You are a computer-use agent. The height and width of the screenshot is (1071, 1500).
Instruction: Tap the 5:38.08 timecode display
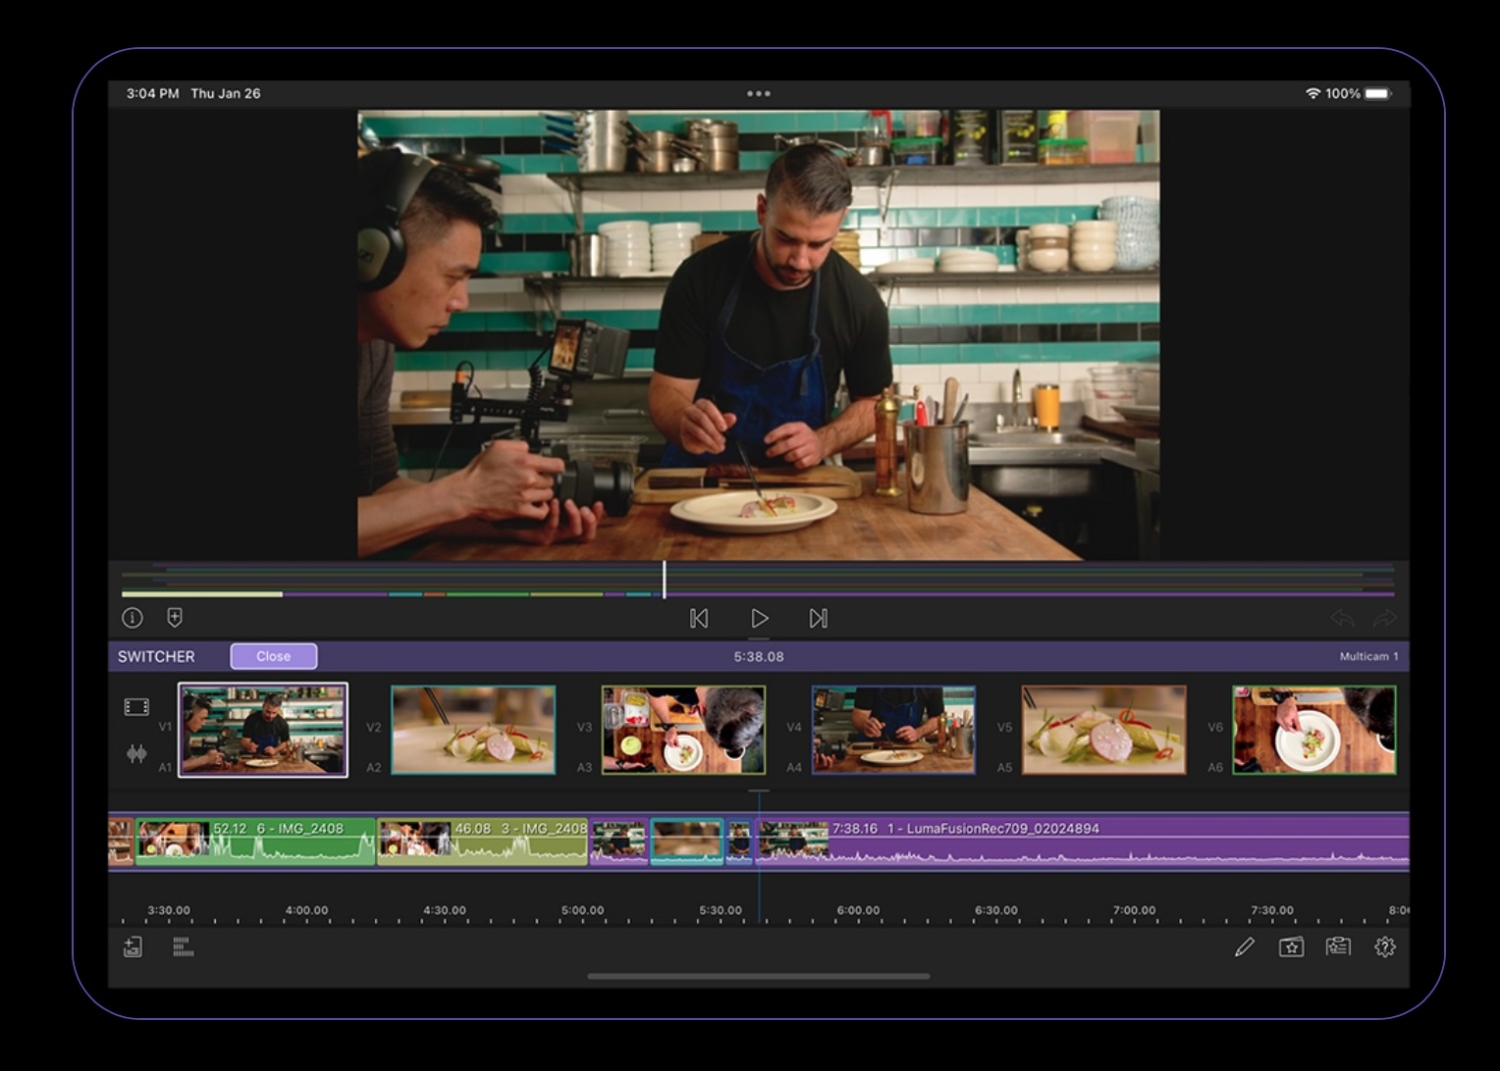pos(759,656)
